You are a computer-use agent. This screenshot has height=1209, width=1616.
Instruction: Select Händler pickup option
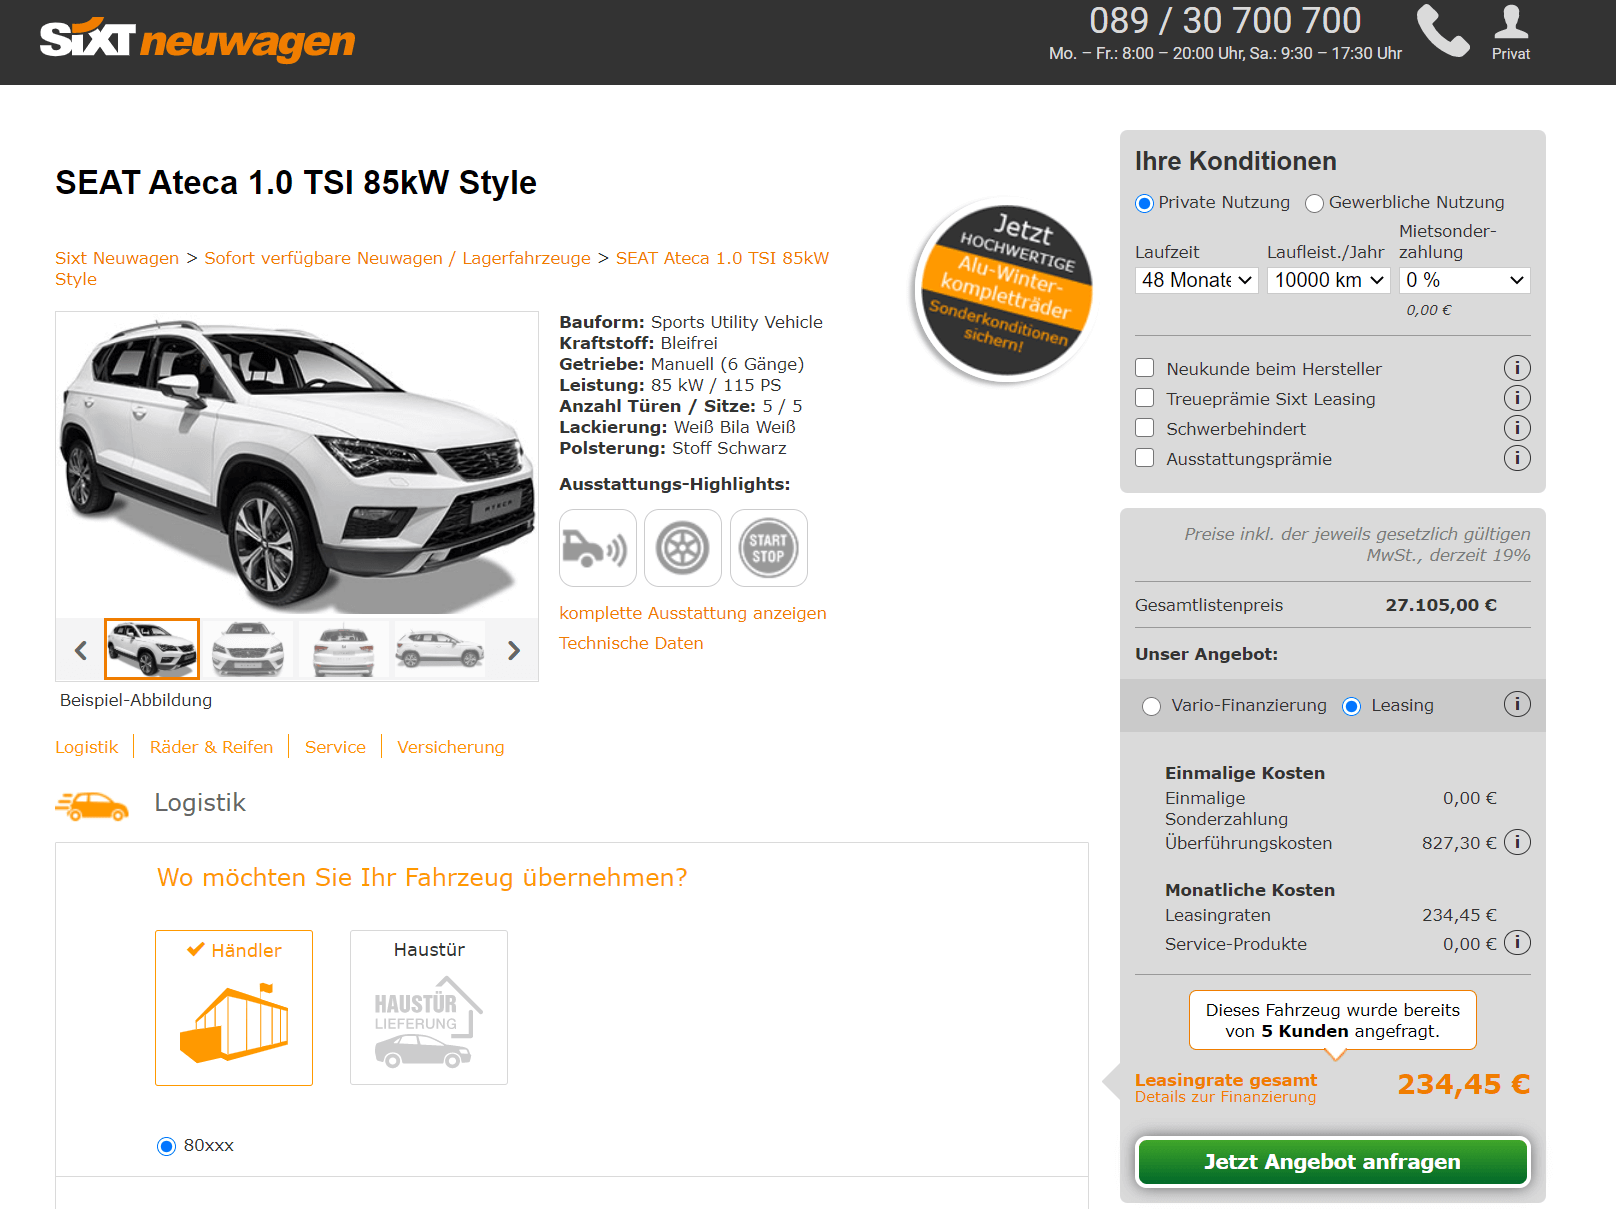234,1008
